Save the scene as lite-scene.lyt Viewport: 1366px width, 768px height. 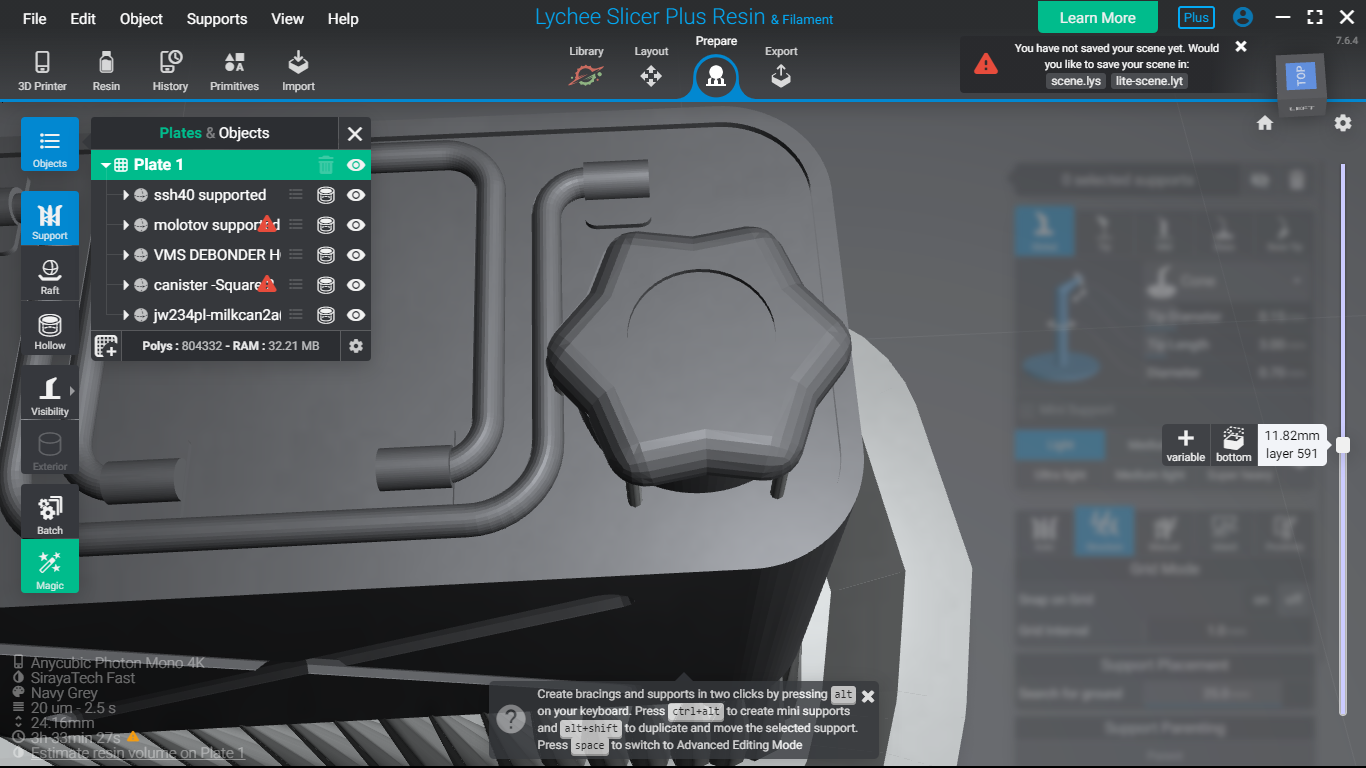1149,81
